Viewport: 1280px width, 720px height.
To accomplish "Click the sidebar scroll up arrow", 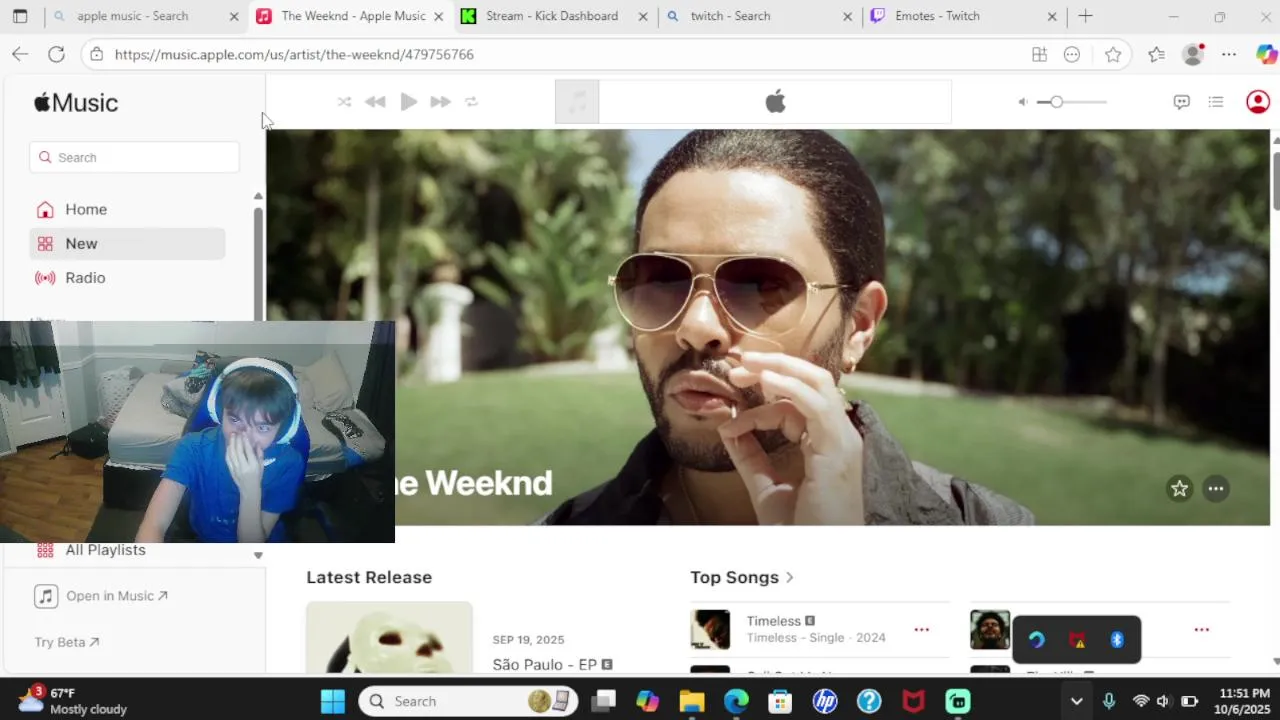I will pyautogui.click(x=258, y=196).
